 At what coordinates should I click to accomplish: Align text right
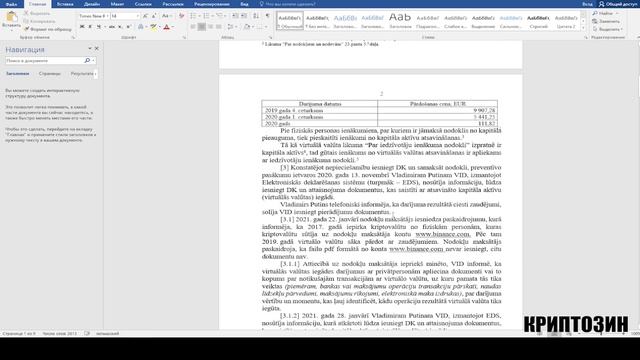coord(210,27)
